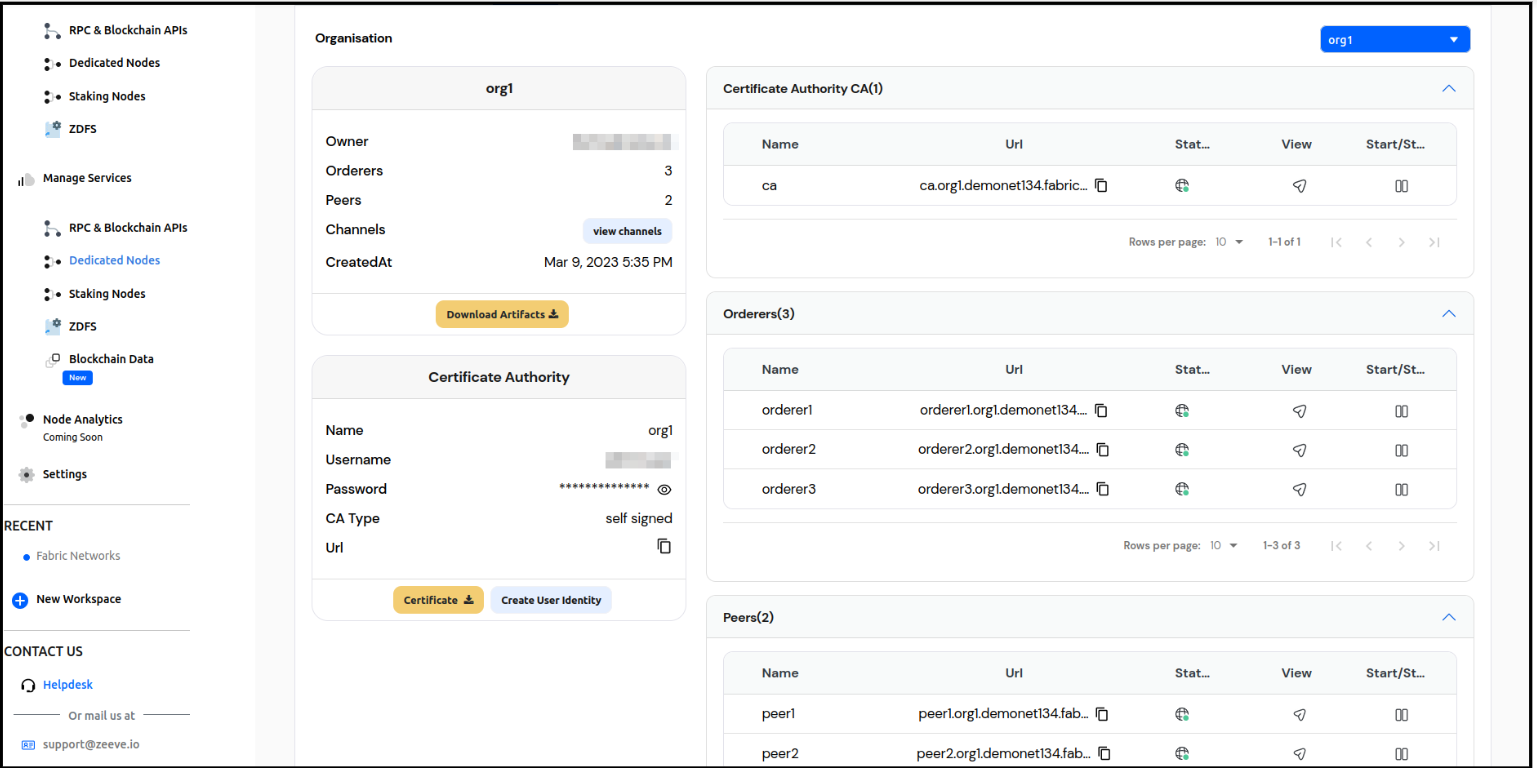Open the org1 organisation dropdown
Image resolution: width=1537 pixels, height=768 pixels.
(1394, 40)
